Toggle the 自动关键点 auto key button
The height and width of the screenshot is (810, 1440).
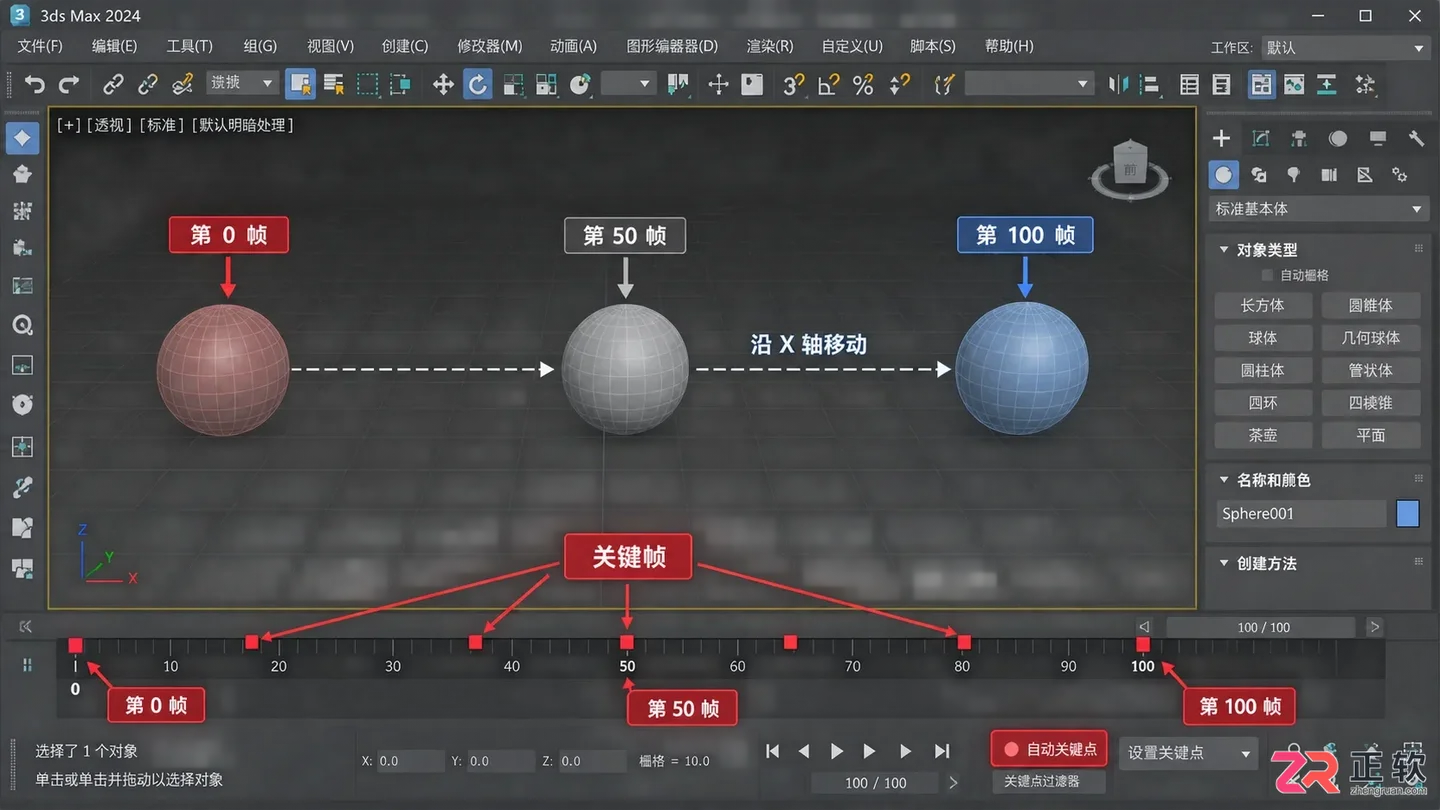1049,749
